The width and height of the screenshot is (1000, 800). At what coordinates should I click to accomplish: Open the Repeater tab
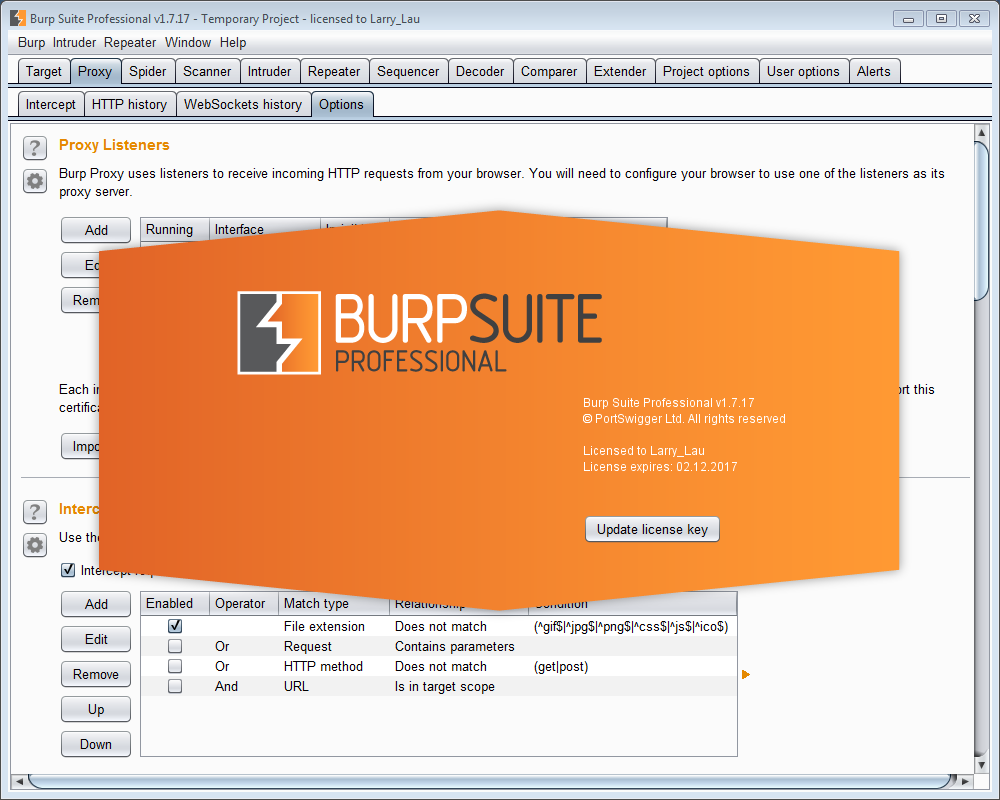pyautogui.click(x=334, y=71)
